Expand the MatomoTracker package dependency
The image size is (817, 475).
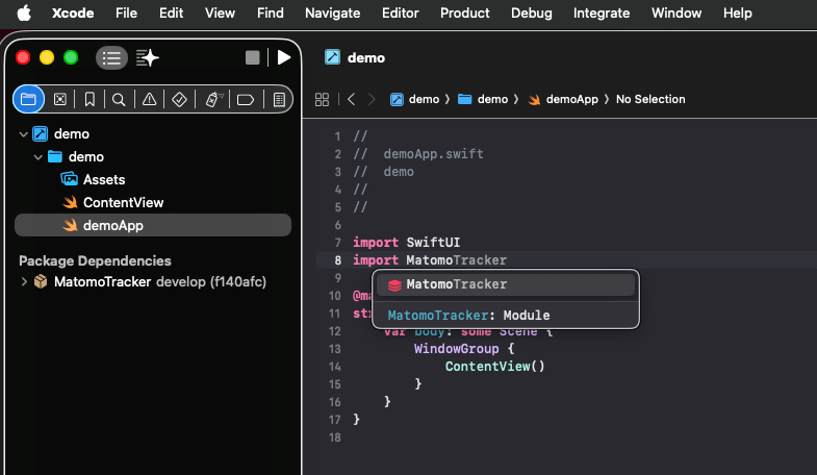[24, 282]
